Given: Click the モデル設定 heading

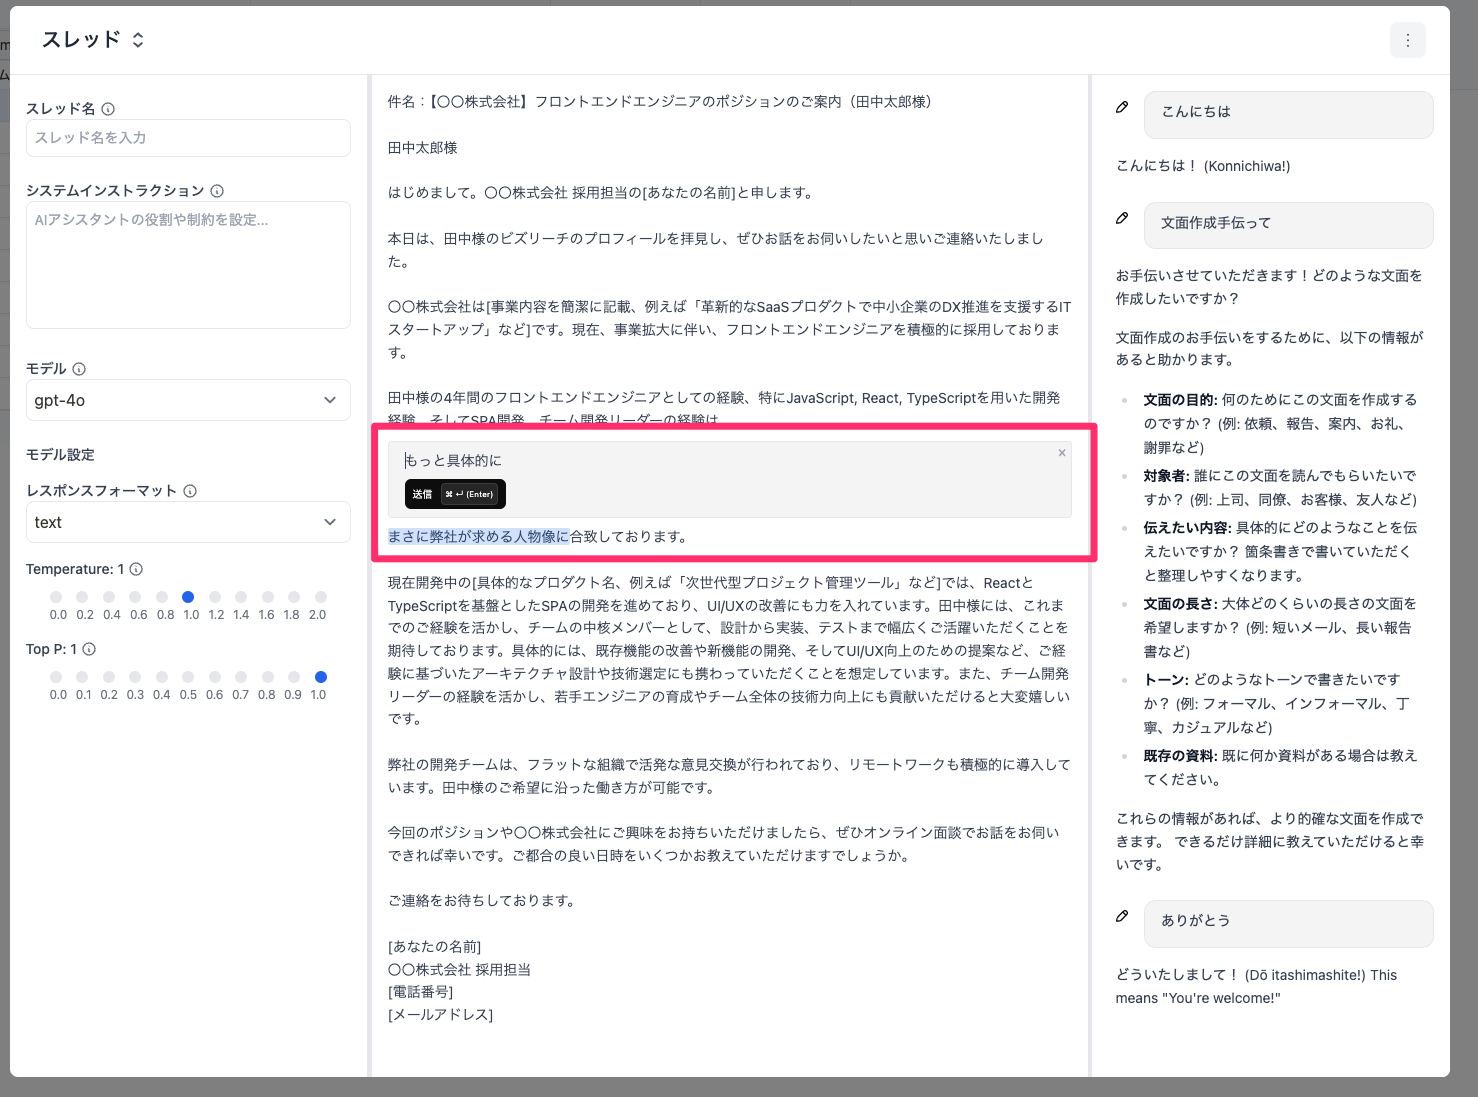Looking at the screenshot, I should [x=60, y=455].
